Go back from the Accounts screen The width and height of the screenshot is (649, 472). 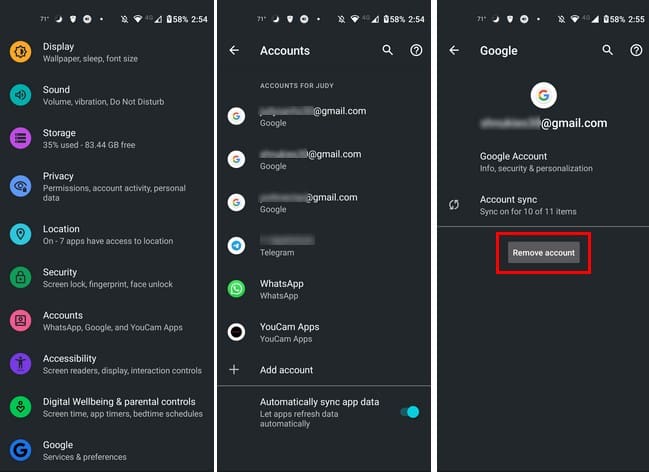pos(234,51)
